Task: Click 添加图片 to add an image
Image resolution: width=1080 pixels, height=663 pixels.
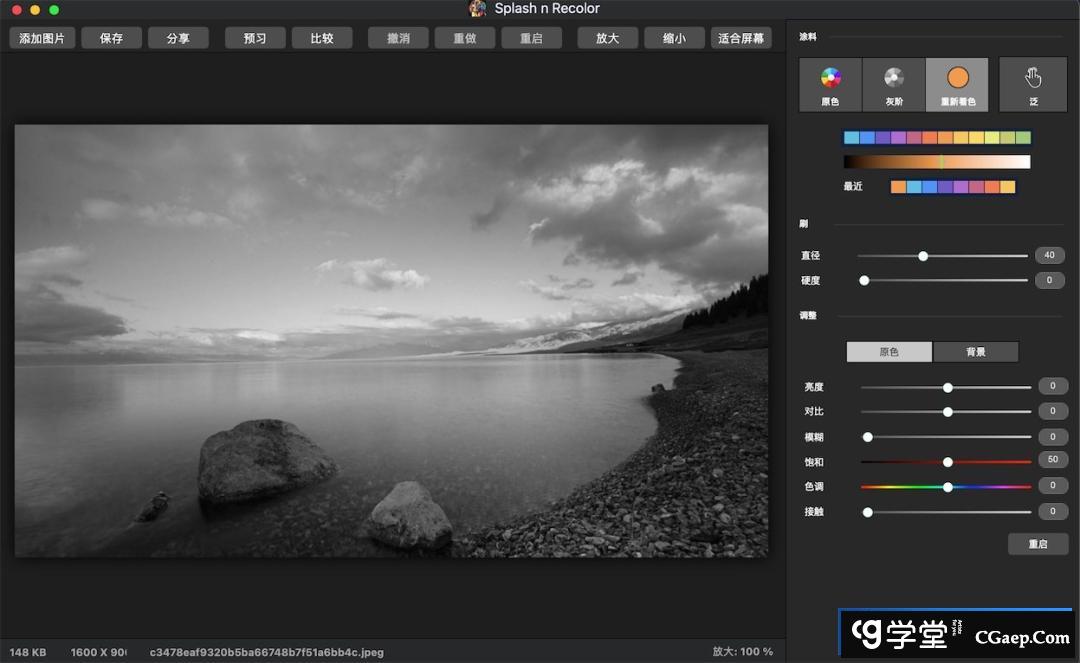Action: click(42, 38)
